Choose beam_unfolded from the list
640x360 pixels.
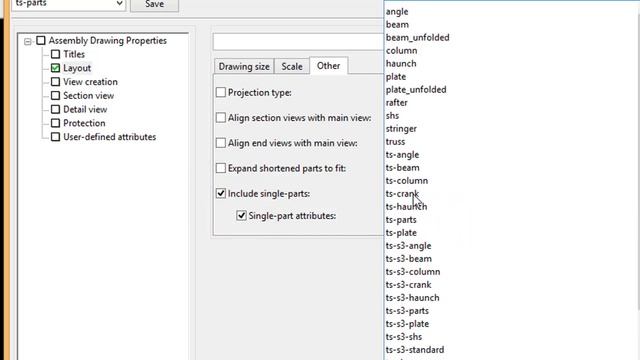[418, 38]
